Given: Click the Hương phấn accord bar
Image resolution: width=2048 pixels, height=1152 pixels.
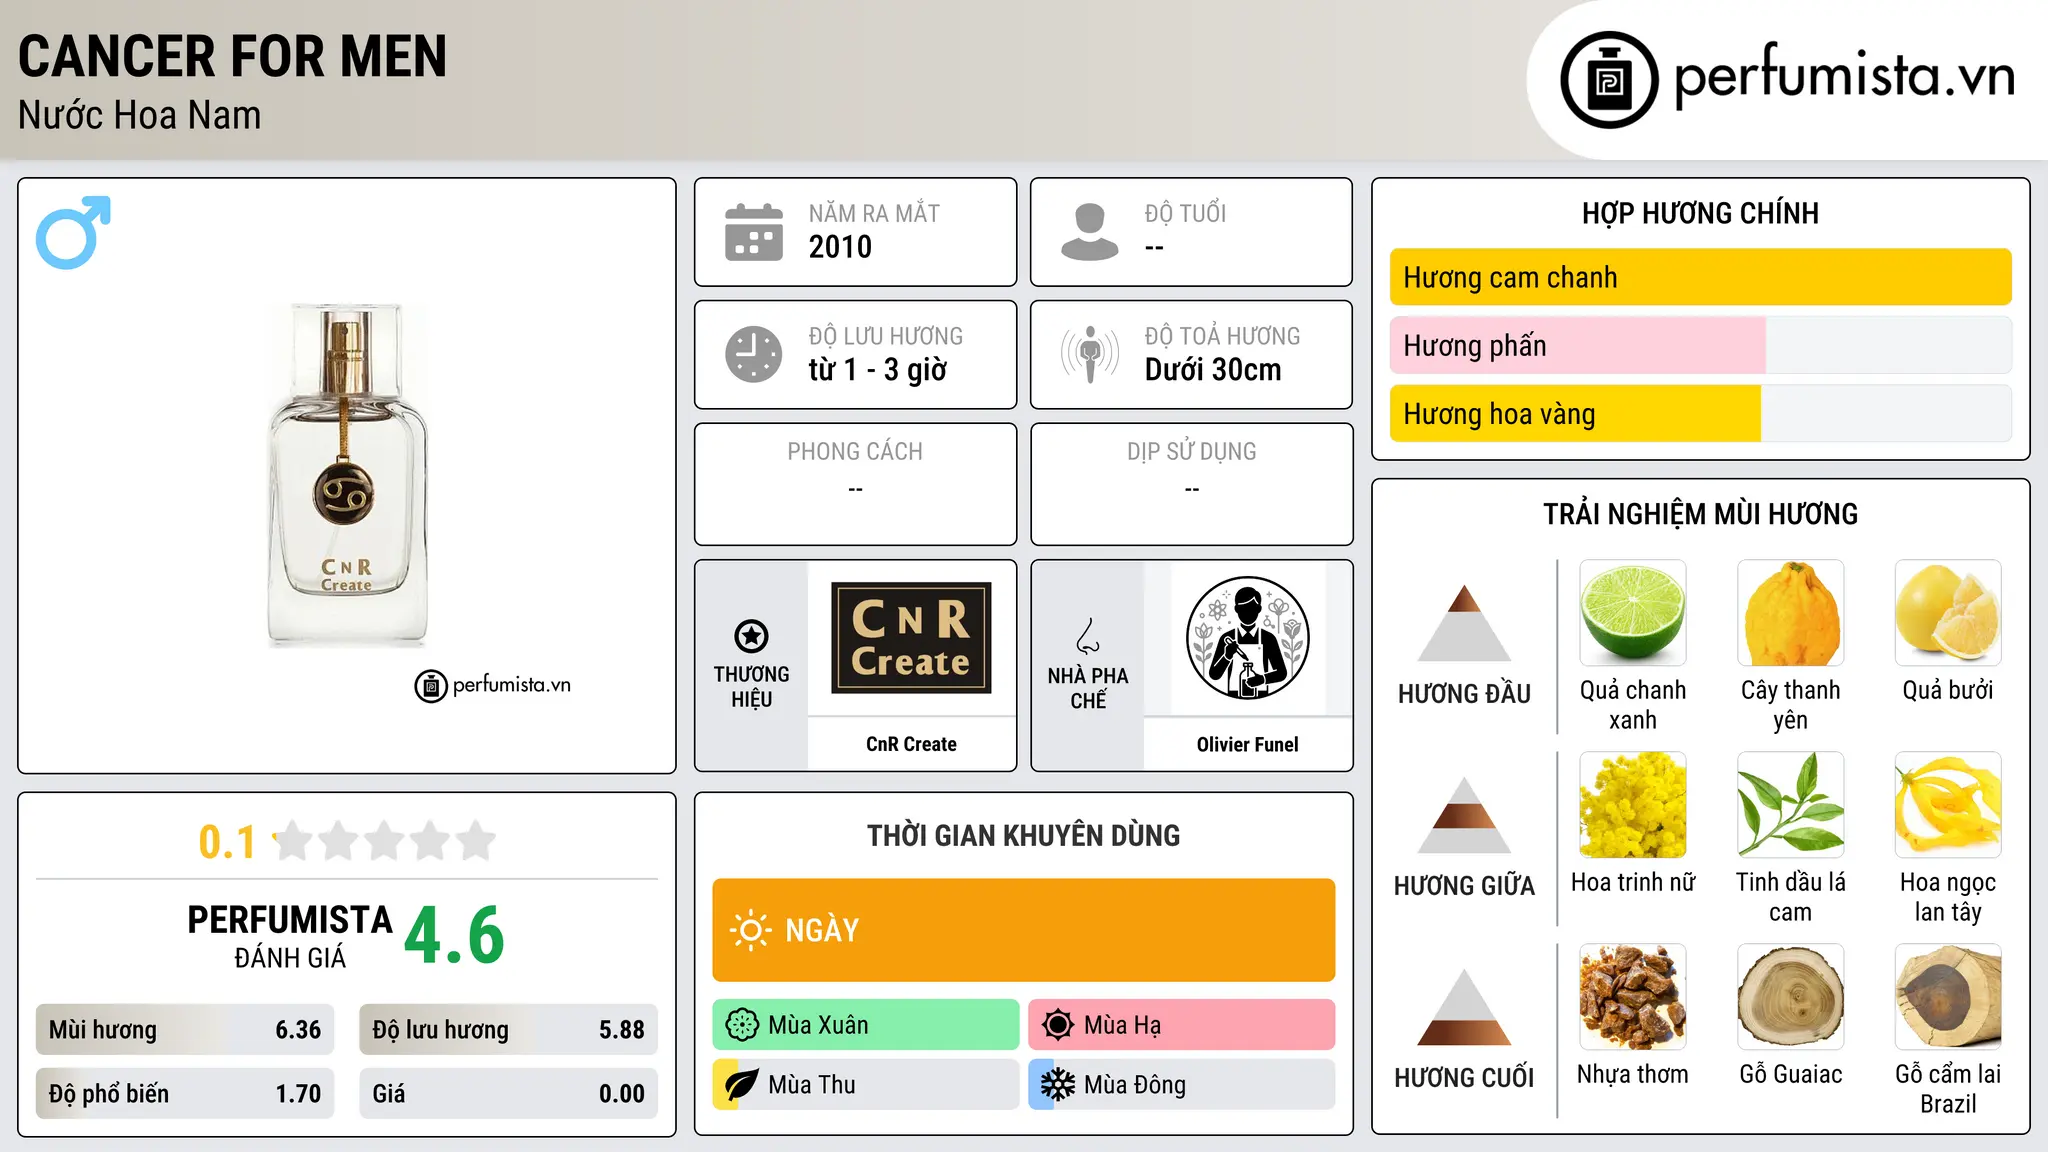Looking at the screenshot, I should point(1701,345).
